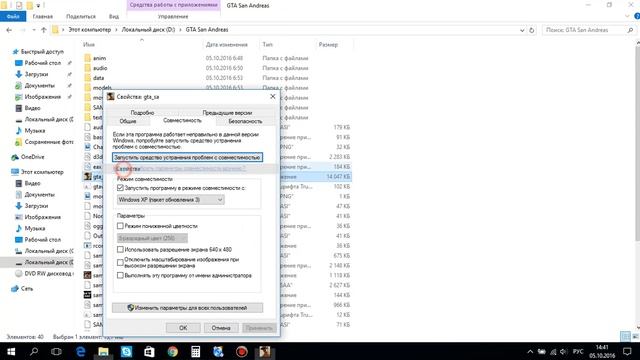Image resolution: width=640 pixels, height=360 pixels.
Task: Go up one folder level arrow
Action: tap(44, 30)
